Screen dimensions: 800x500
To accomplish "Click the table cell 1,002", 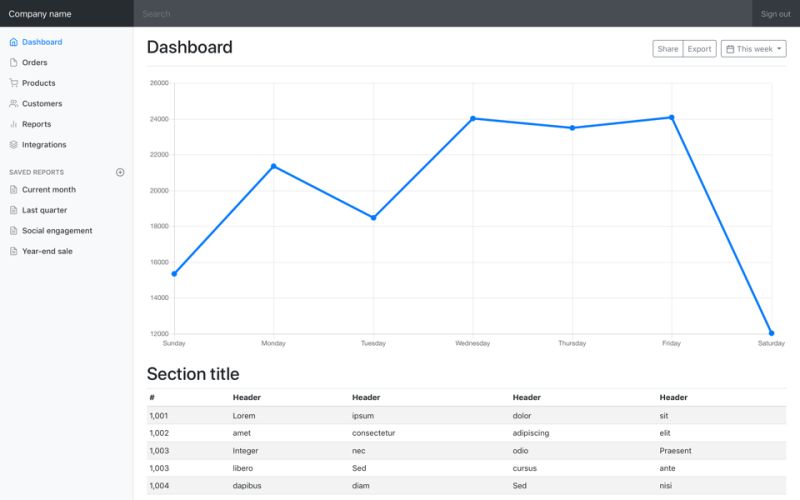I will 159,433.
